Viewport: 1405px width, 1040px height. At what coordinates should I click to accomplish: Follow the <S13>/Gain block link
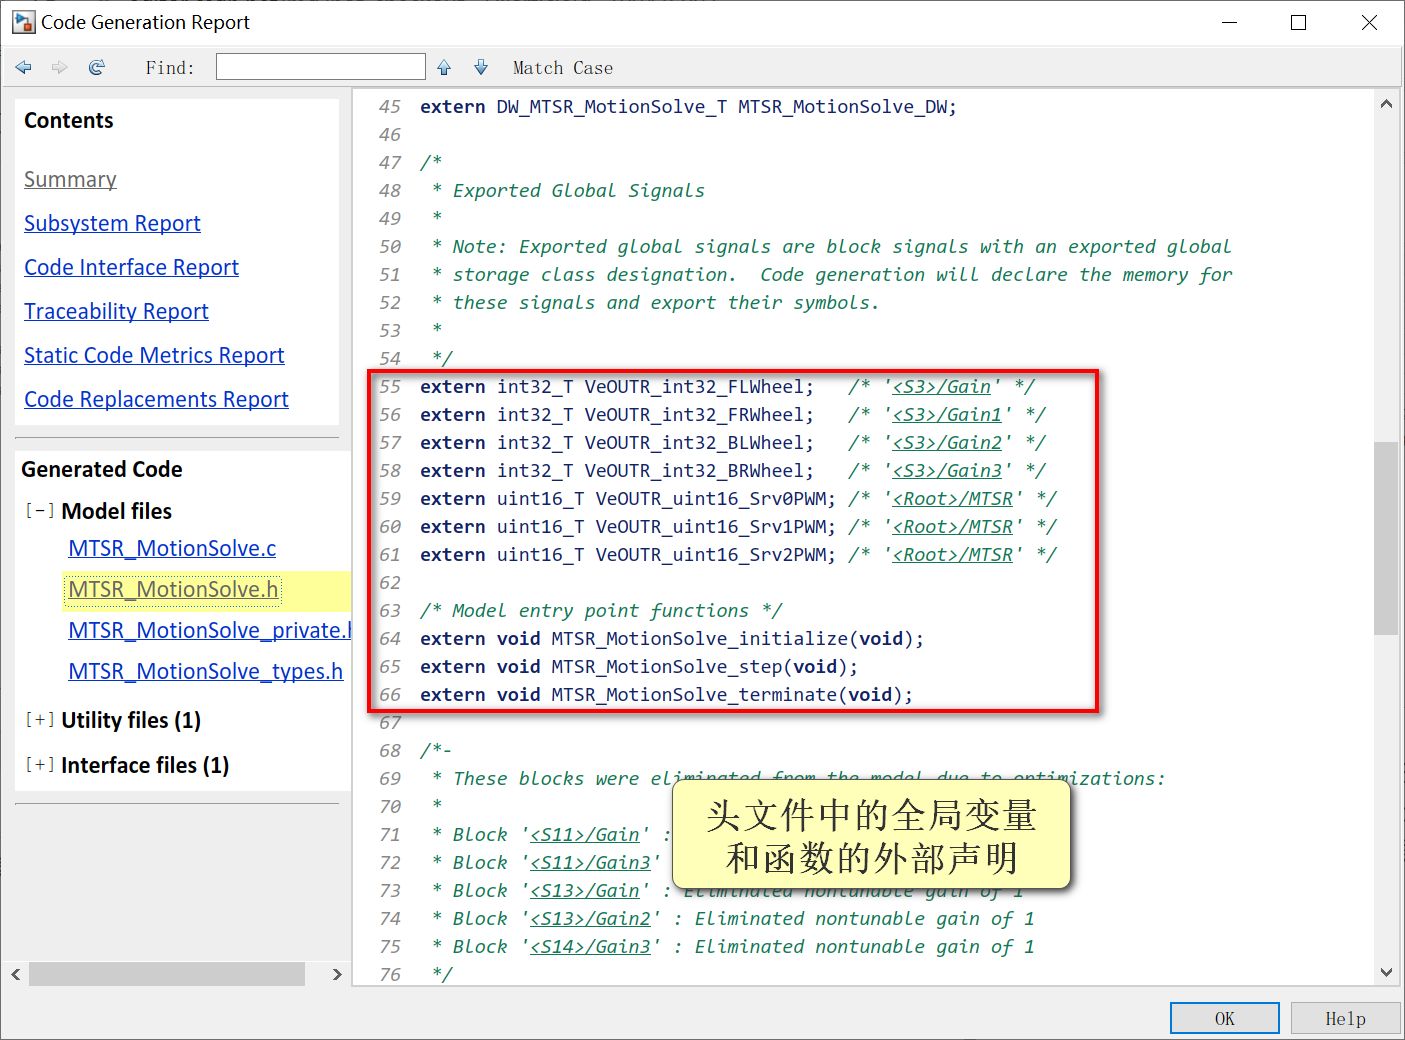[585, 891]
